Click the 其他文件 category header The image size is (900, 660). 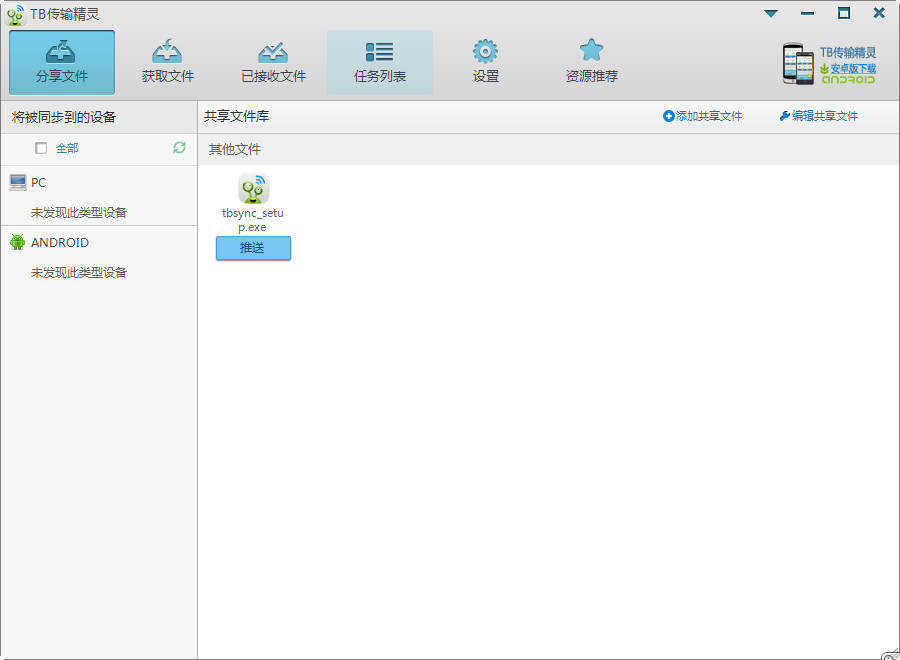tap(235, 149)
